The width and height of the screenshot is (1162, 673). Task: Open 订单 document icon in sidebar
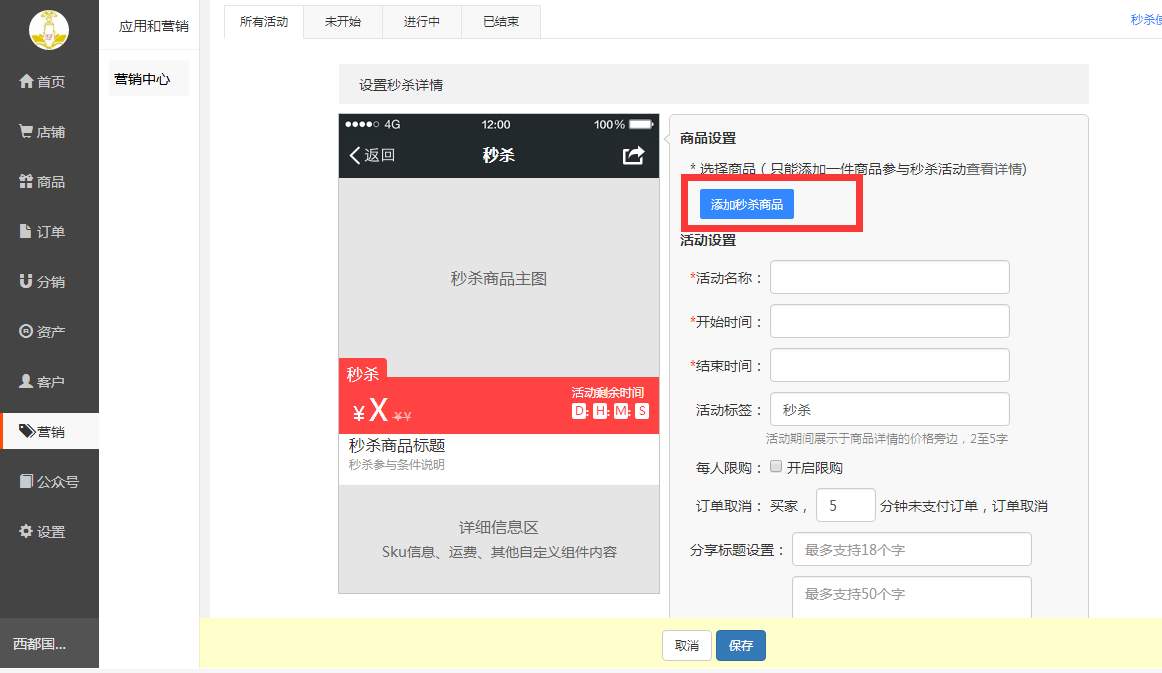[x=26, y=232]
